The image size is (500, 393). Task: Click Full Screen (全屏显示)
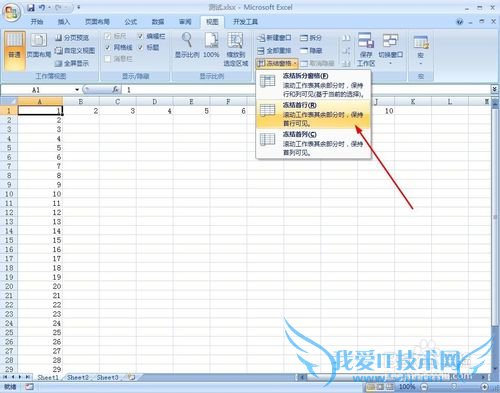(72, 63)
